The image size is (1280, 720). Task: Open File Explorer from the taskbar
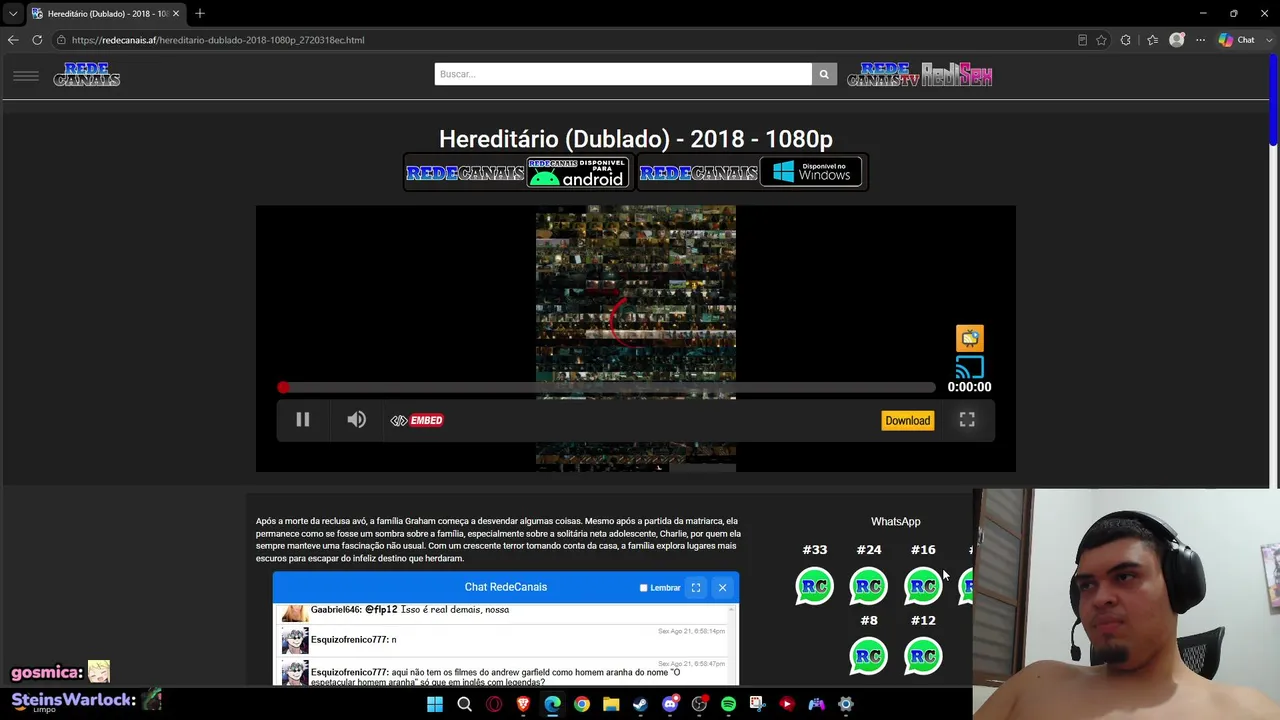pos(611,704)
